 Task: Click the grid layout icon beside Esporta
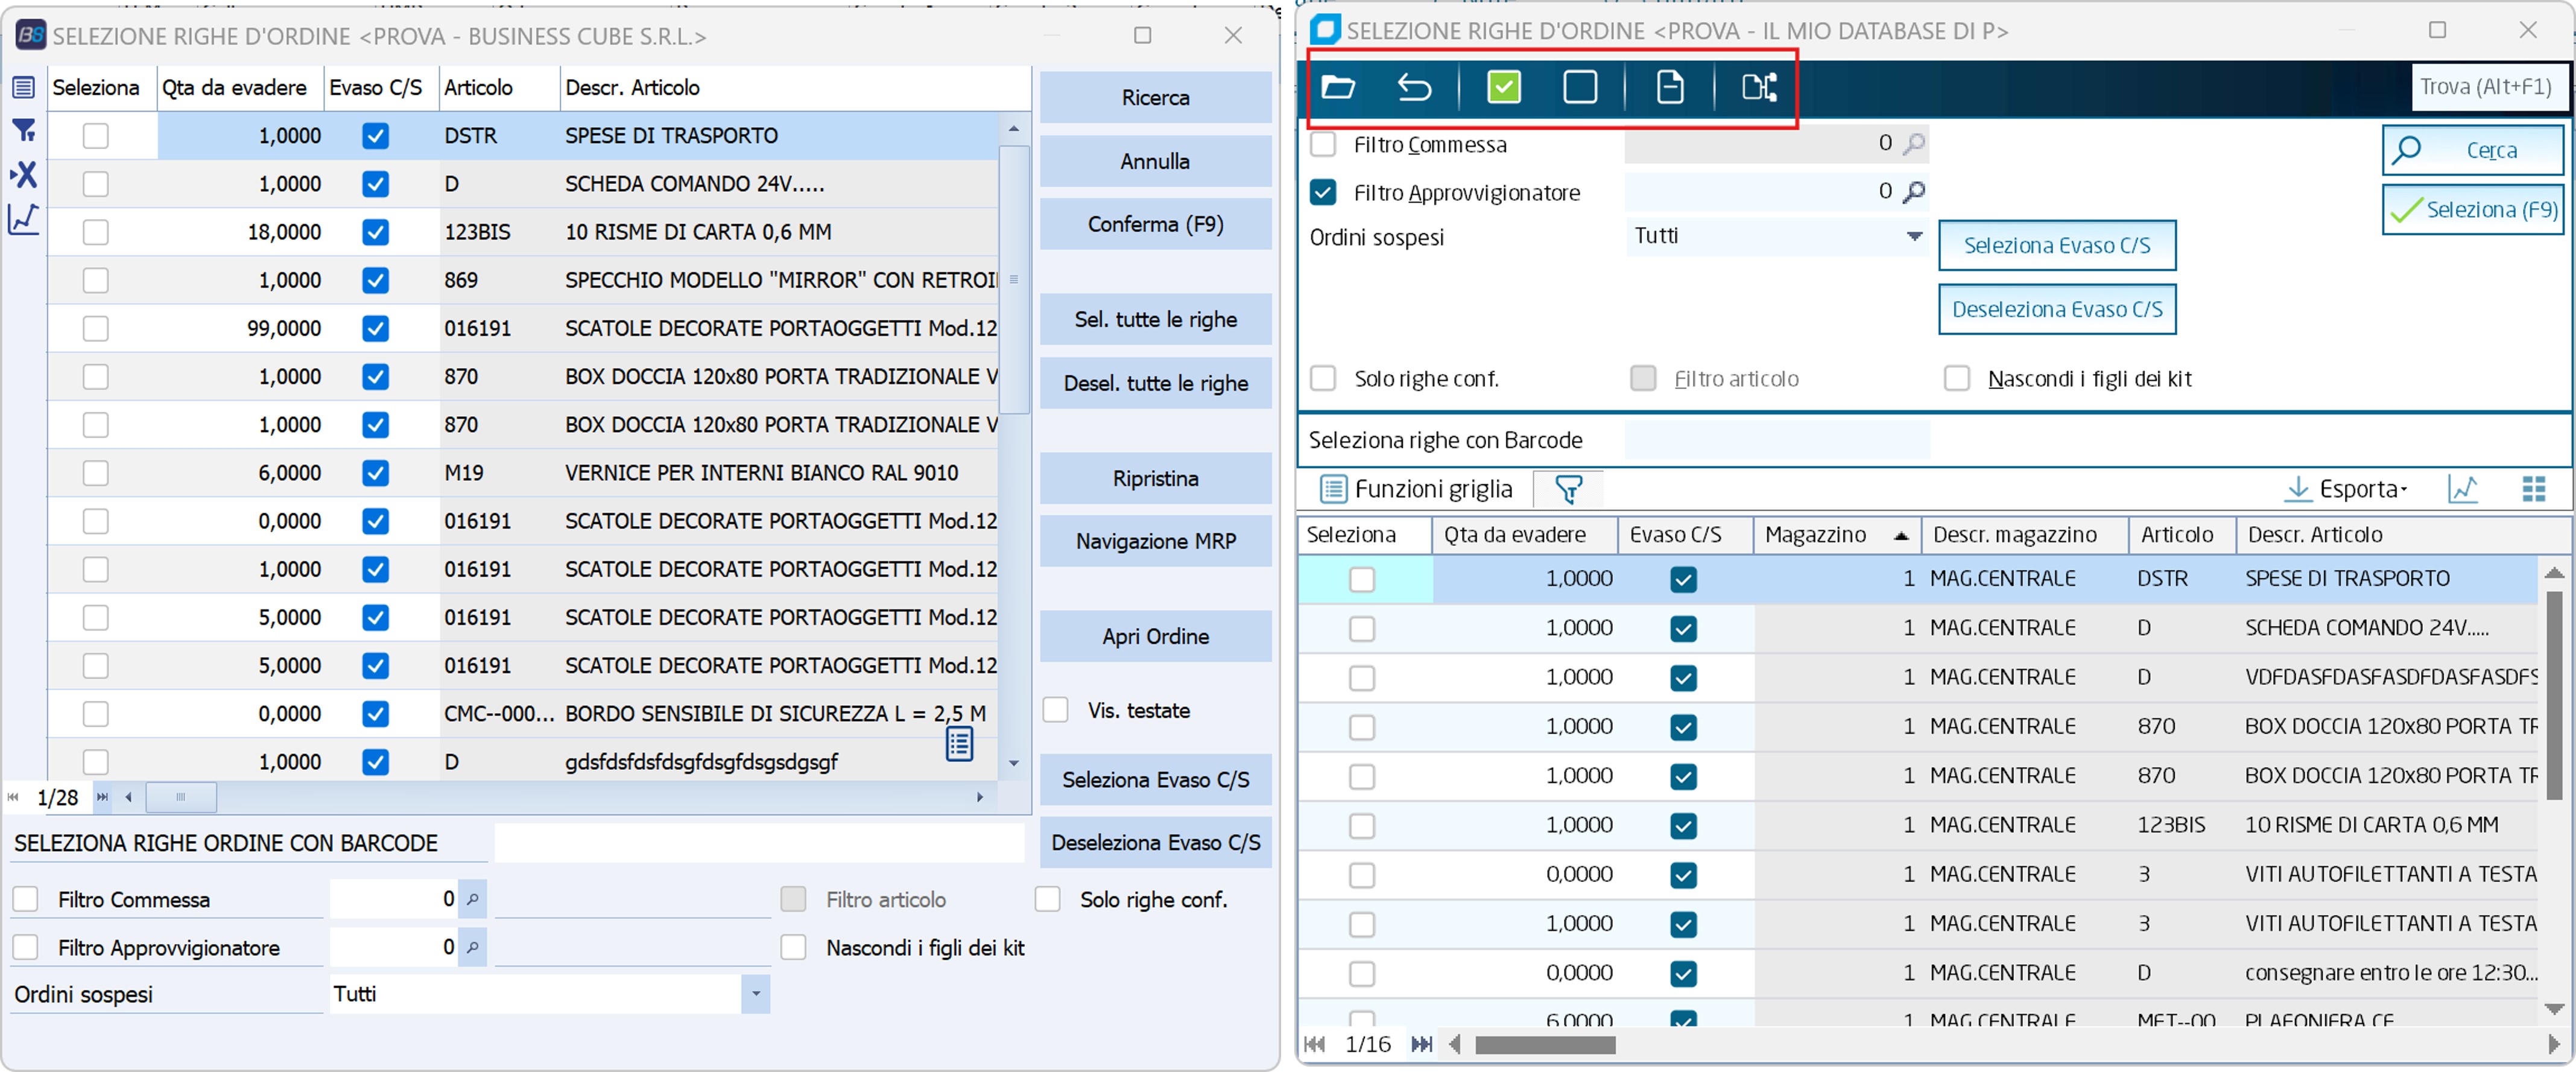coord(2533,489)
